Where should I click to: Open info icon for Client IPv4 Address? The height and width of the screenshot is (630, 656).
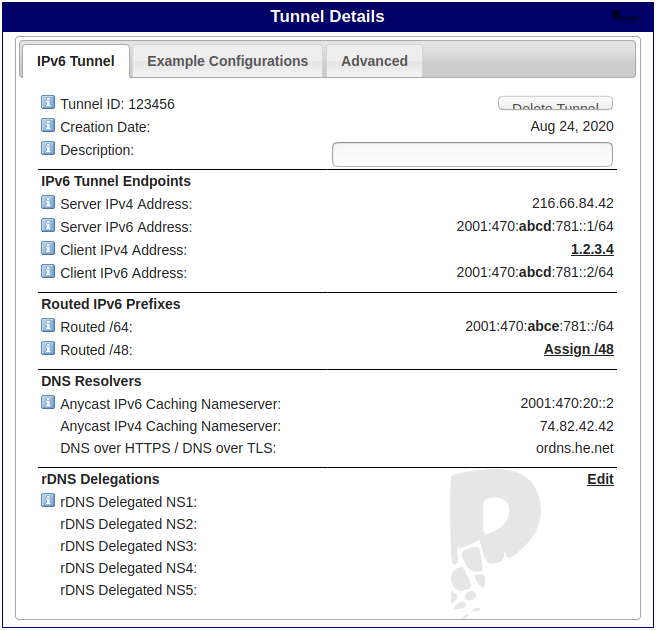point(48,248)
